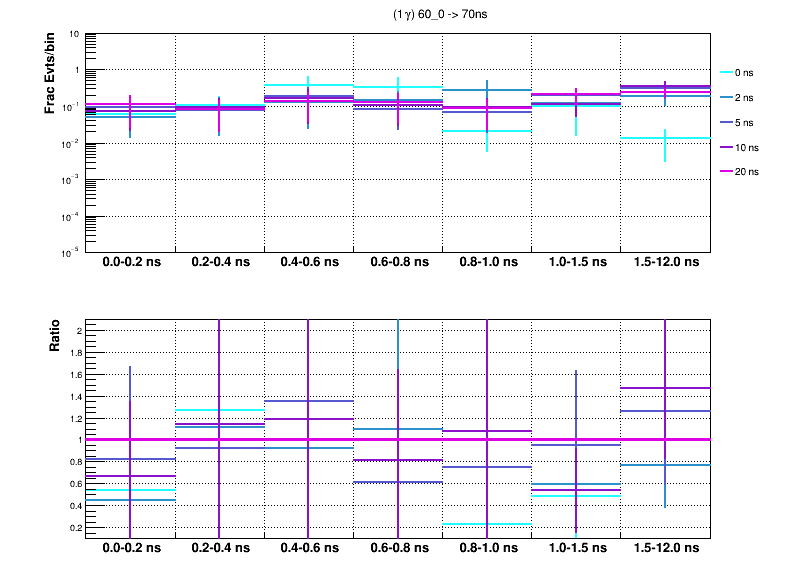Image resolution: width=796 pixels, height=572 pixels.
Task: Click the cyan 0 ns legend line
Action: (x=727, y=73)
